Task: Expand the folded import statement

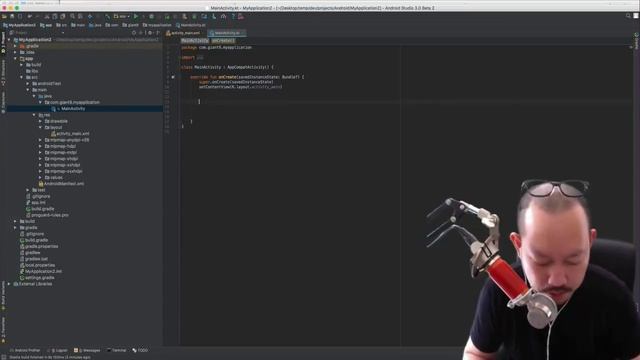Action: [x=200, y=58]
